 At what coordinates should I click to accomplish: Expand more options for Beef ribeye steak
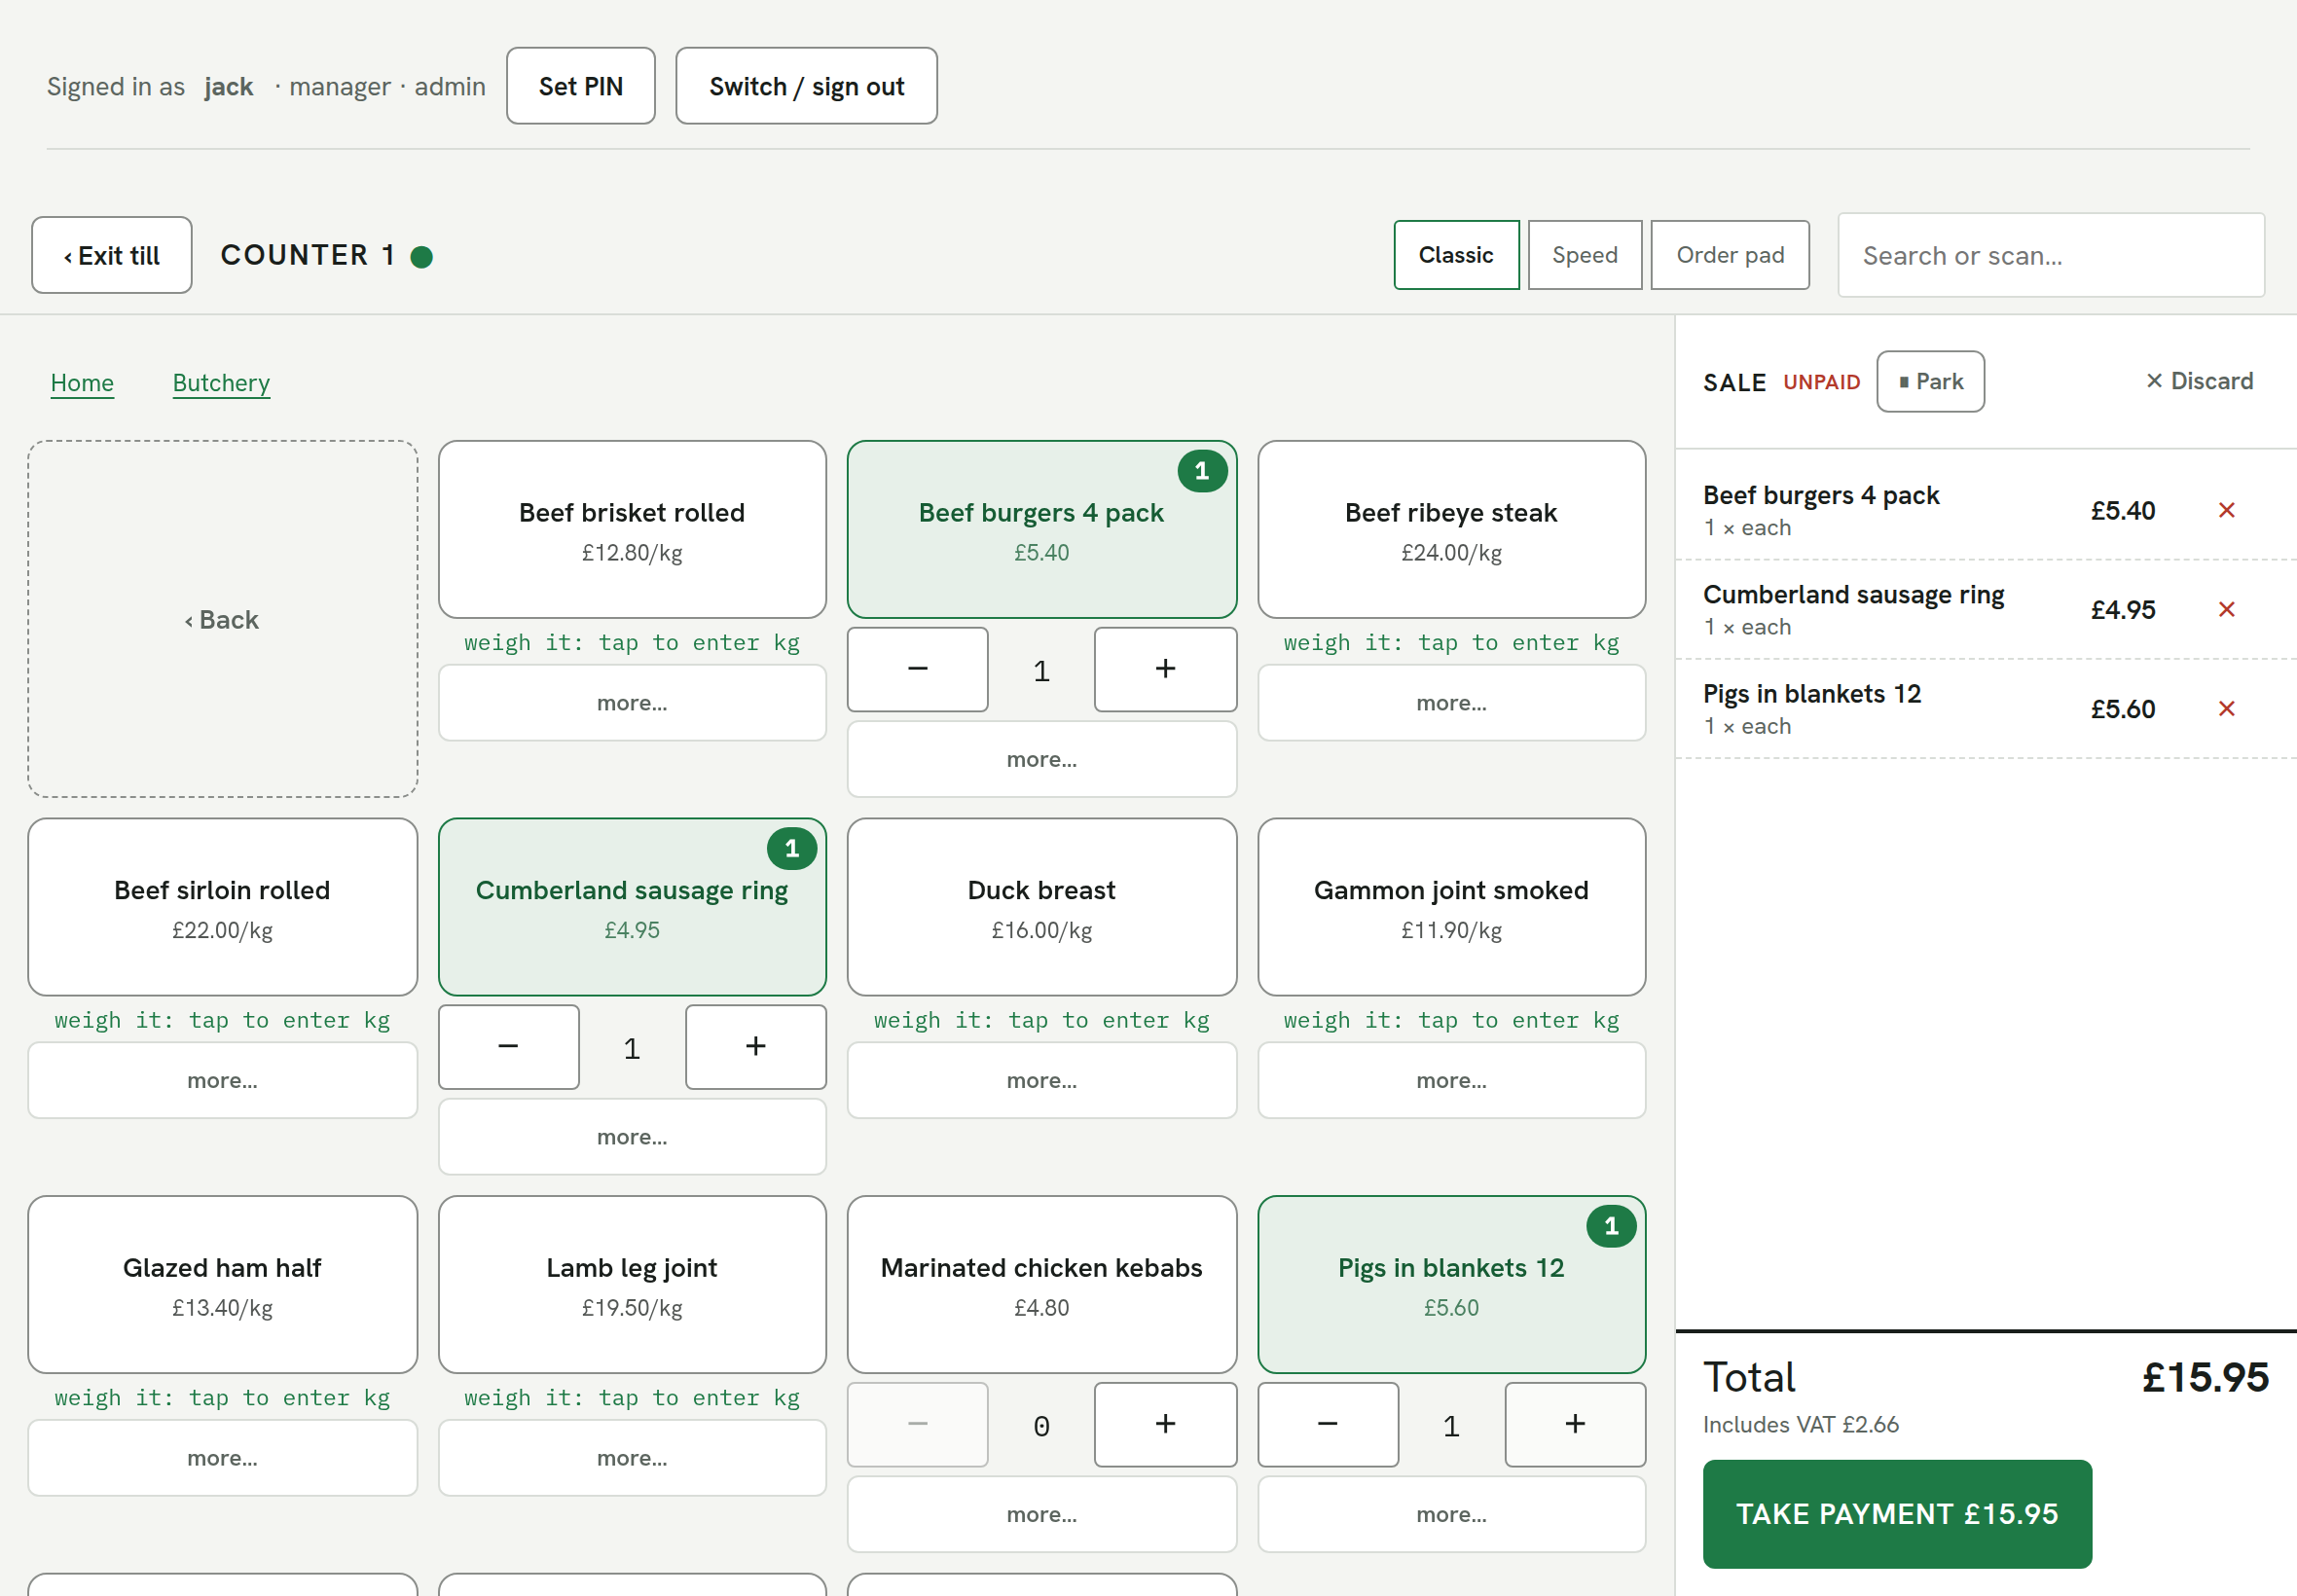point(1451,703)
